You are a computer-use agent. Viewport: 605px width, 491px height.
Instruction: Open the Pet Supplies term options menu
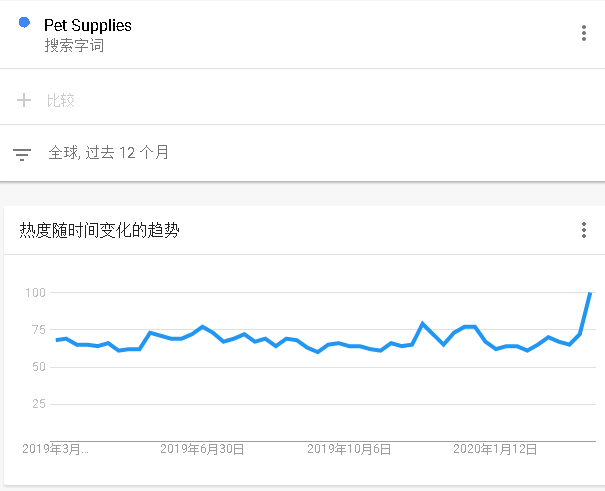coord(584,33)
